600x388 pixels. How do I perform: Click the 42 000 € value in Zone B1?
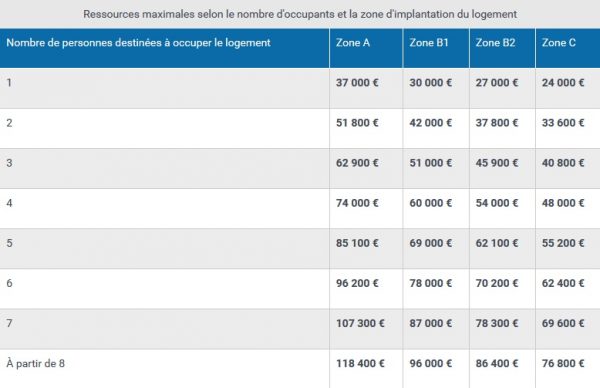[430, 123]
